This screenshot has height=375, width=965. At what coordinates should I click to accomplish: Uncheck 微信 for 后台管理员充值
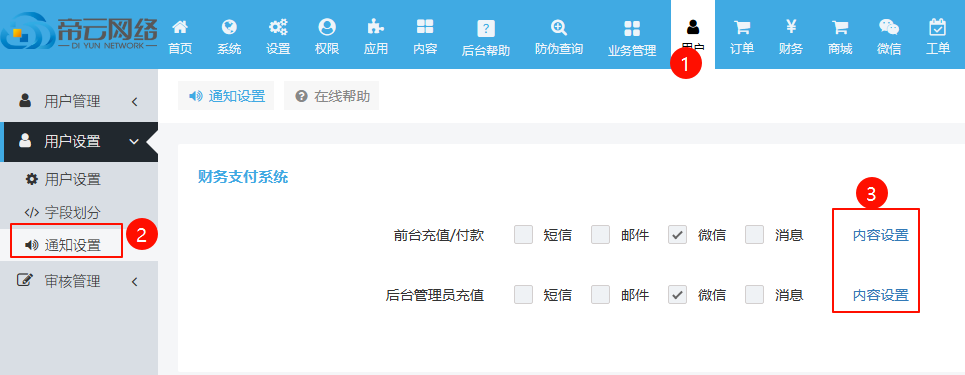pyautogui.click(x=678, y=295)
